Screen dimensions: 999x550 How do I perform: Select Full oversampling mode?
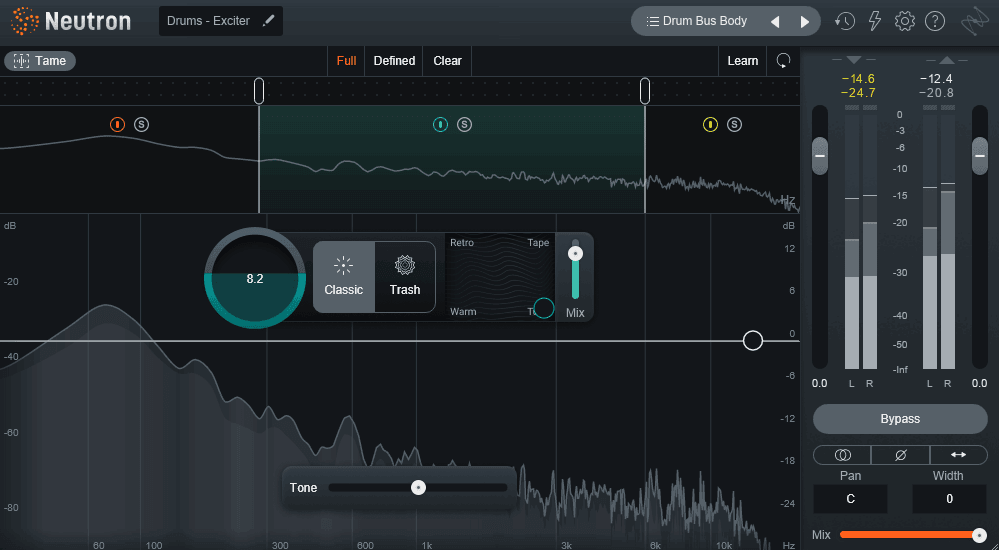[x=346, y=61]
